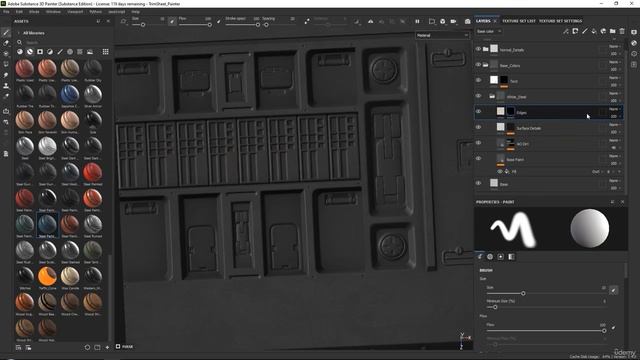640x360 pixels.
Task: Hide the Base_Colors folder layer
Action: 478,64
